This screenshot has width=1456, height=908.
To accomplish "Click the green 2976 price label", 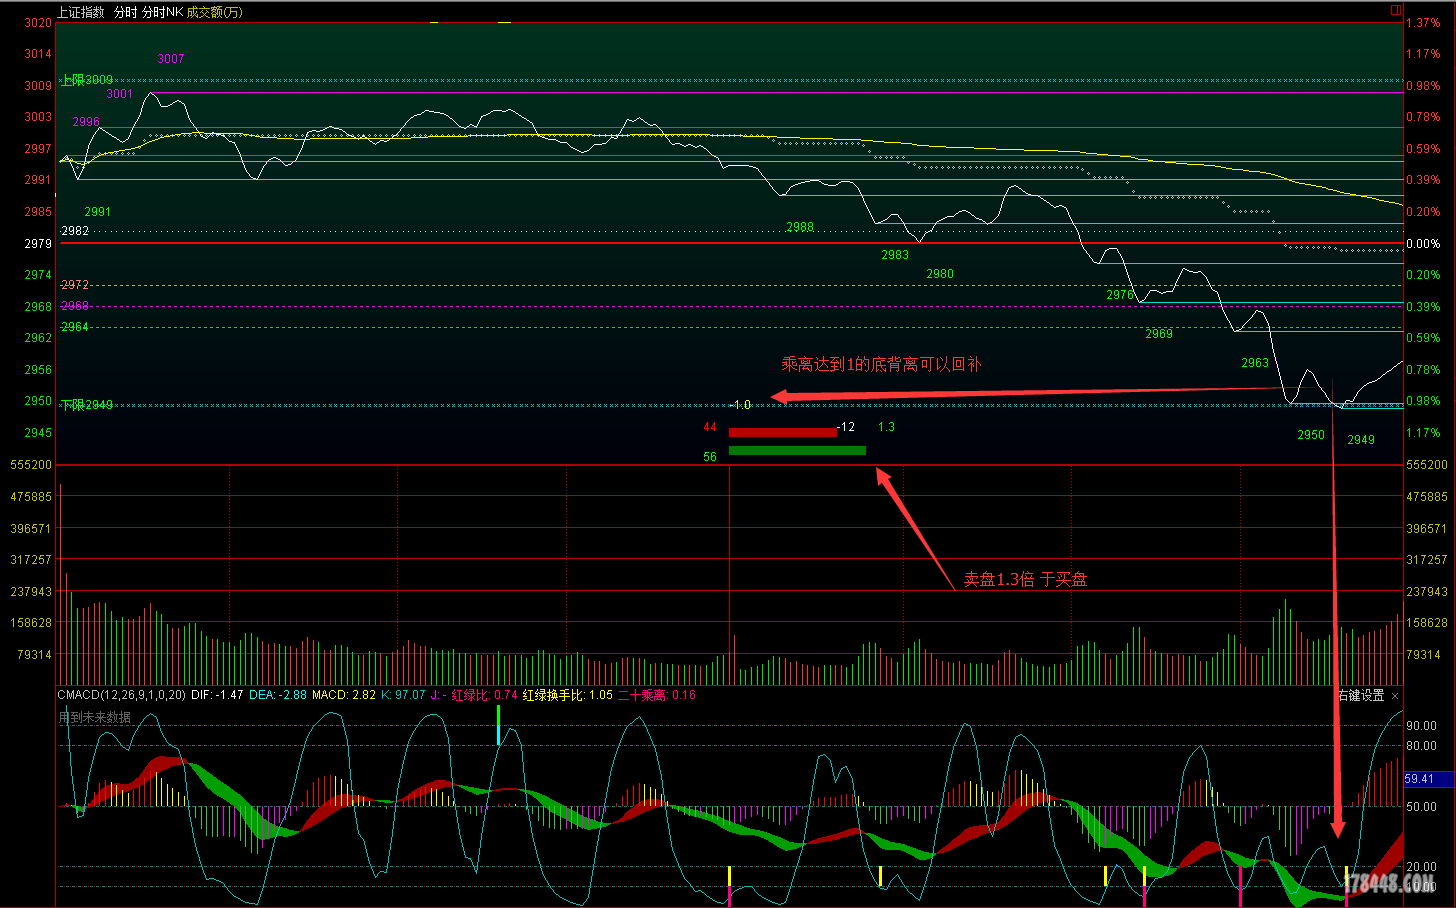I will pos(1120,295).
